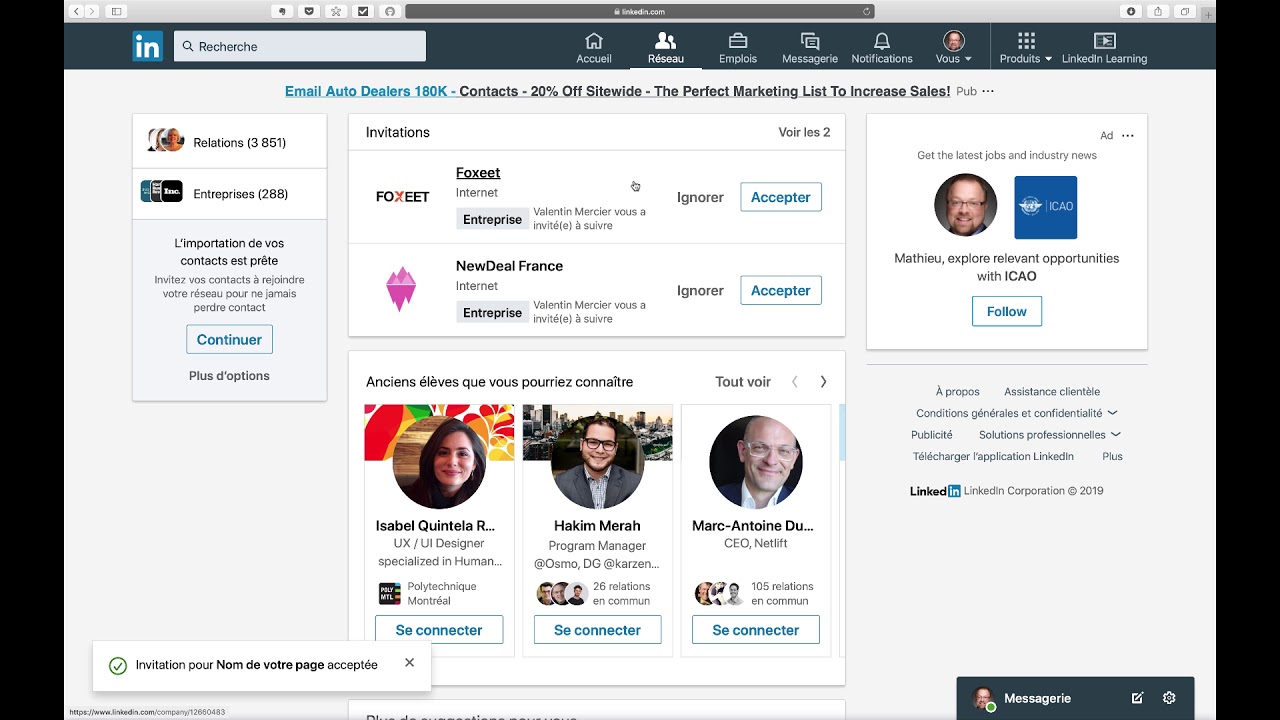Open LinkedIn Learning
Viewport: 1280px width, 720px height.
(1104, 47)
